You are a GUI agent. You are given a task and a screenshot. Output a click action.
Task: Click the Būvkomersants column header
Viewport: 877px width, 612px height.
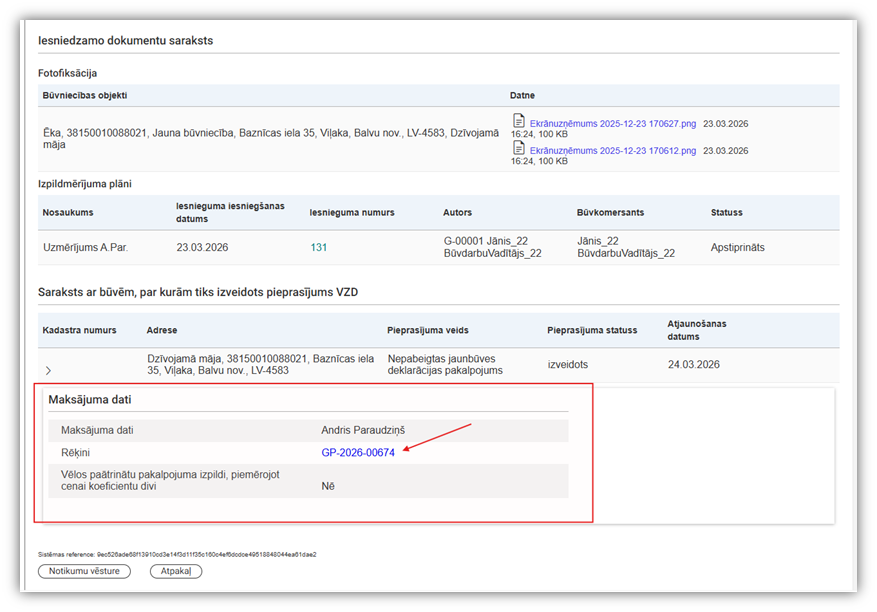coord(611,213)
